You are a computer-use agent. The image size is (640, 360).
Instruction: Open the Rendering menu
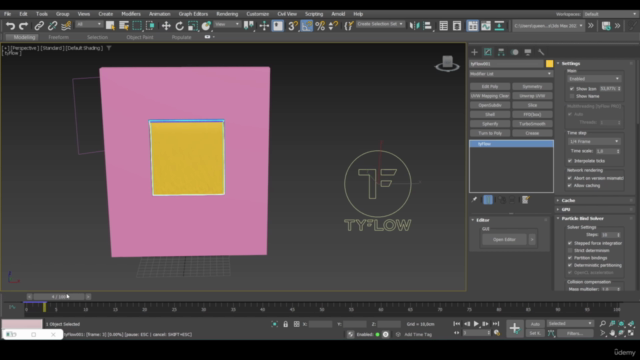coord(227,14)
